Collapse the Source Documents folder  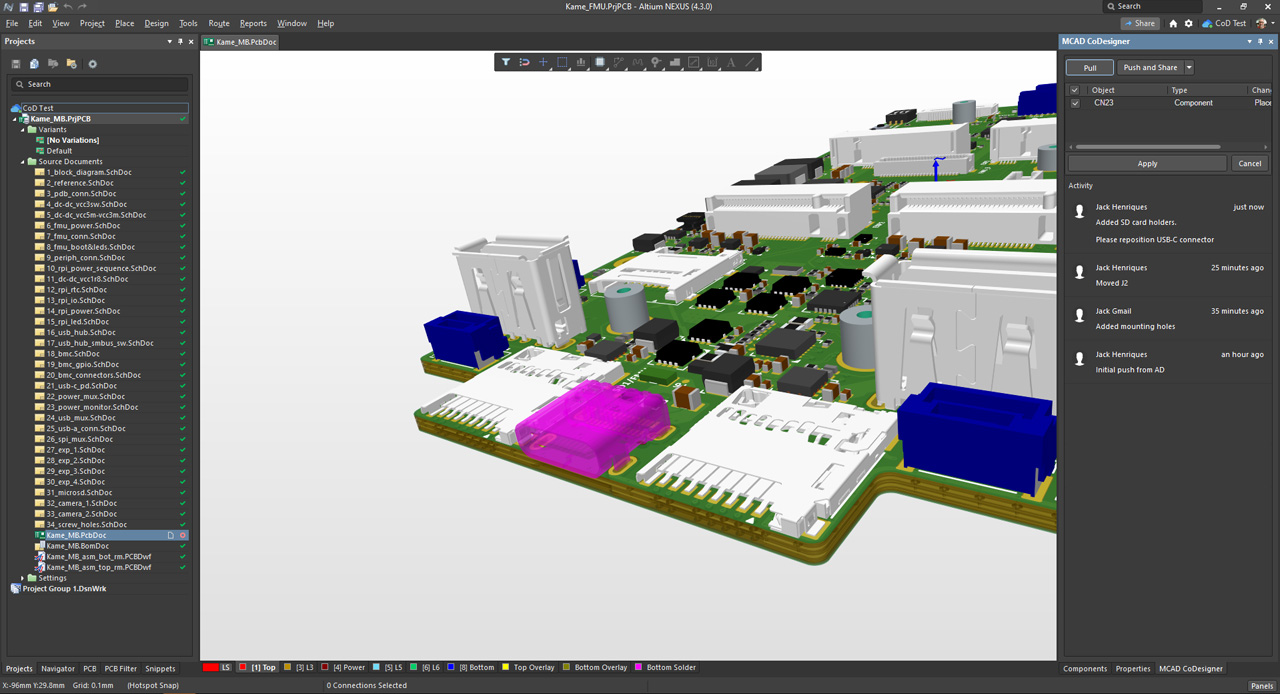(x=21, y=161)
